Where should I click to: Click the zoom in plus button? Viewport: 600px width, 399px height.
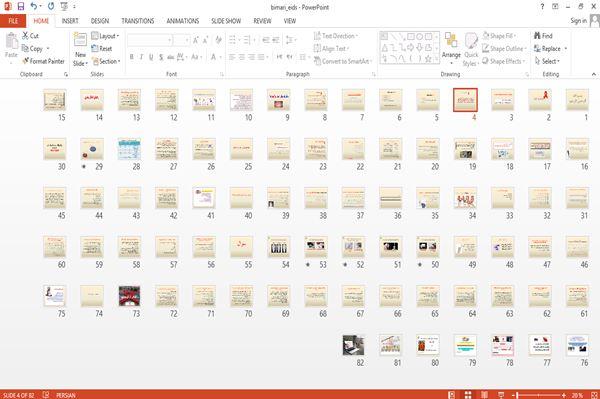pos(564,395)
